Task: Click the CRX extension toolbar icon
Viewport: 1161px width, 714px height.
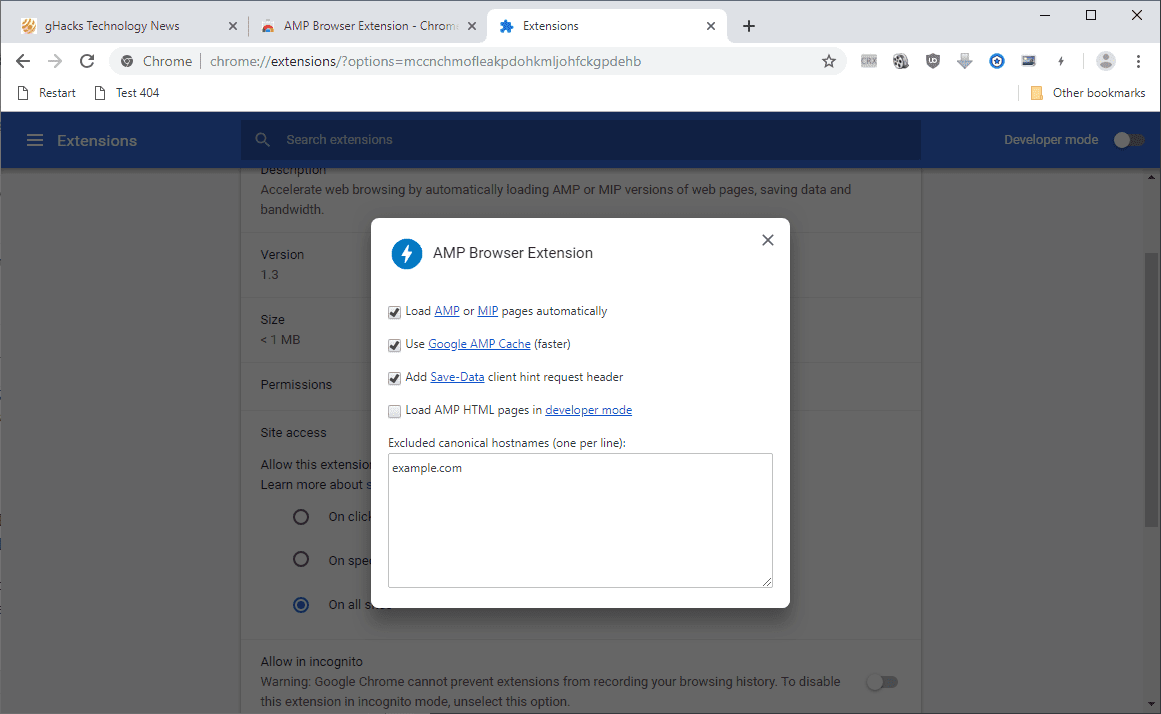Action: (x=869, y=61)
